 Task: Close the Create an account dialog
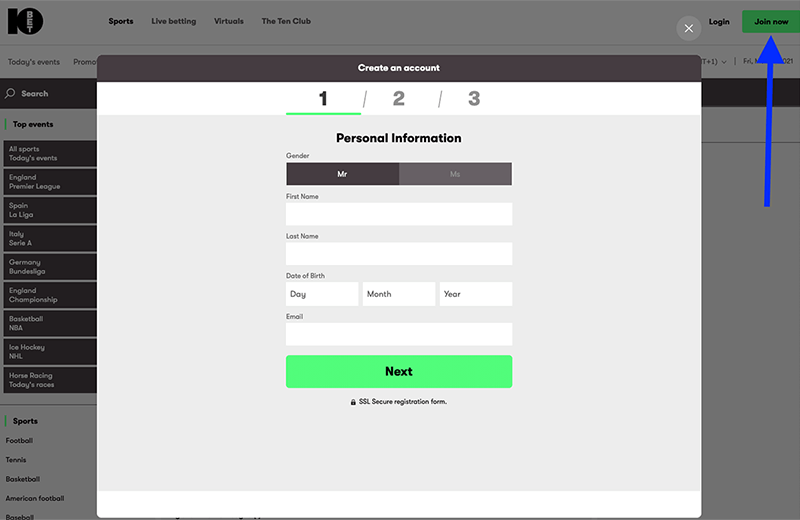pos(688,28)
